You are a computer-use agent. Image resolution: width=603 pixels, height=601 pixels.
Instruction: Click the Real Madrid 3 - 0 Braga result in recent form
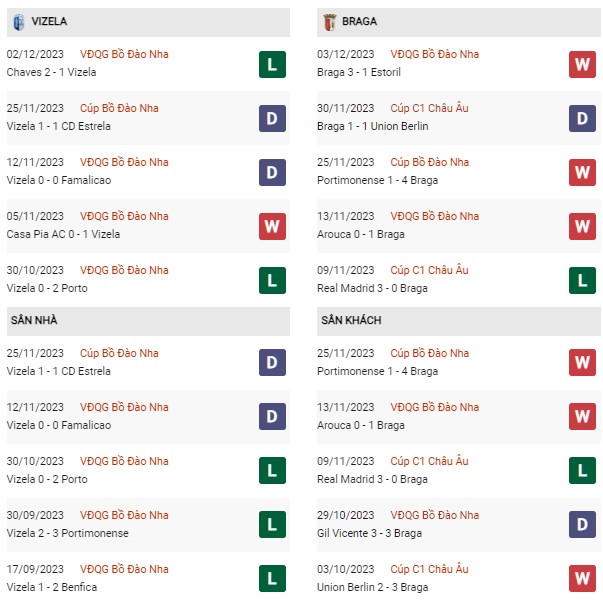click(x=372, y=288)
